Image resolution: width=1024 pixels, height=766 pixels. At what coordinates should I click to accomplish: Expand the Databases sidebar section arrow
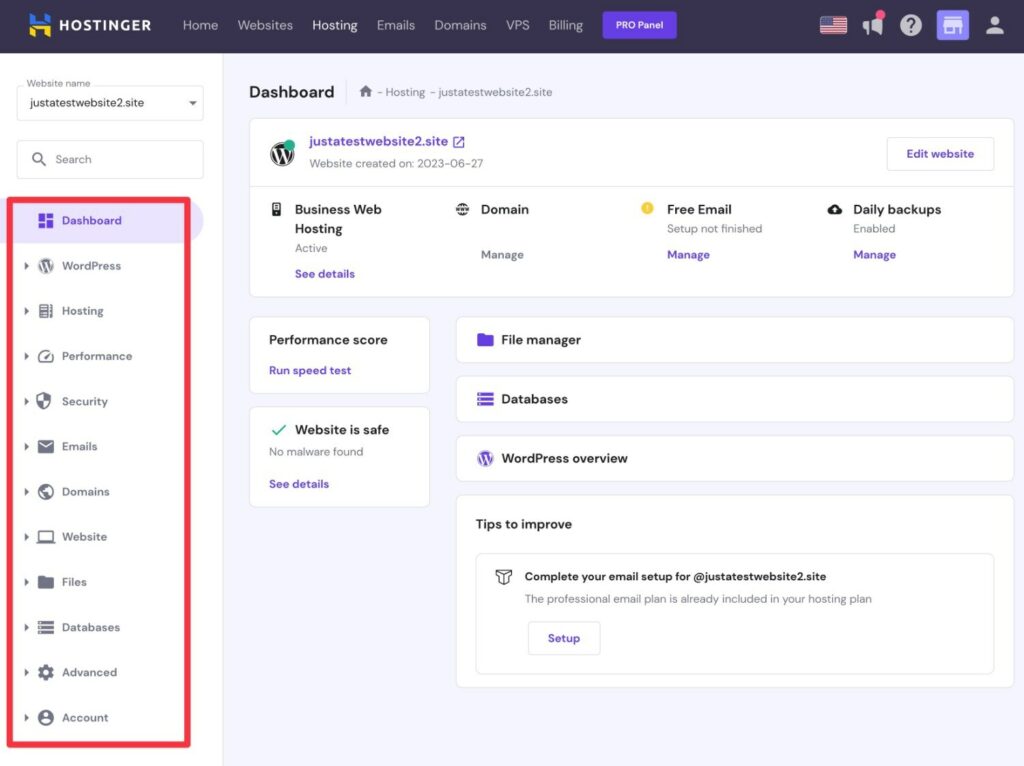click(x=26, y=627)
